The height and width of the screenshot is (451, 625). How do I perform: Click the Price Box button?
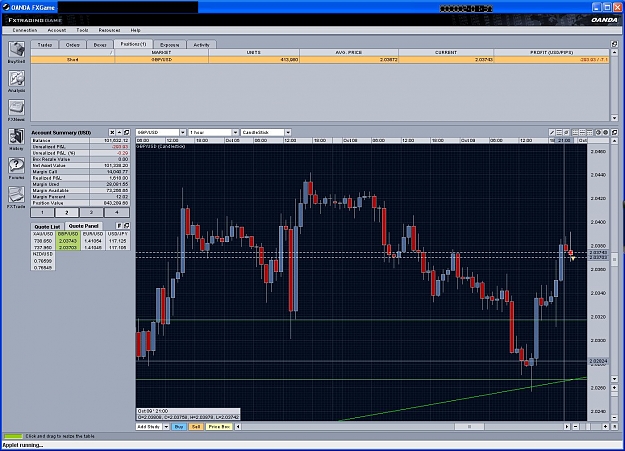pos(219,427)
